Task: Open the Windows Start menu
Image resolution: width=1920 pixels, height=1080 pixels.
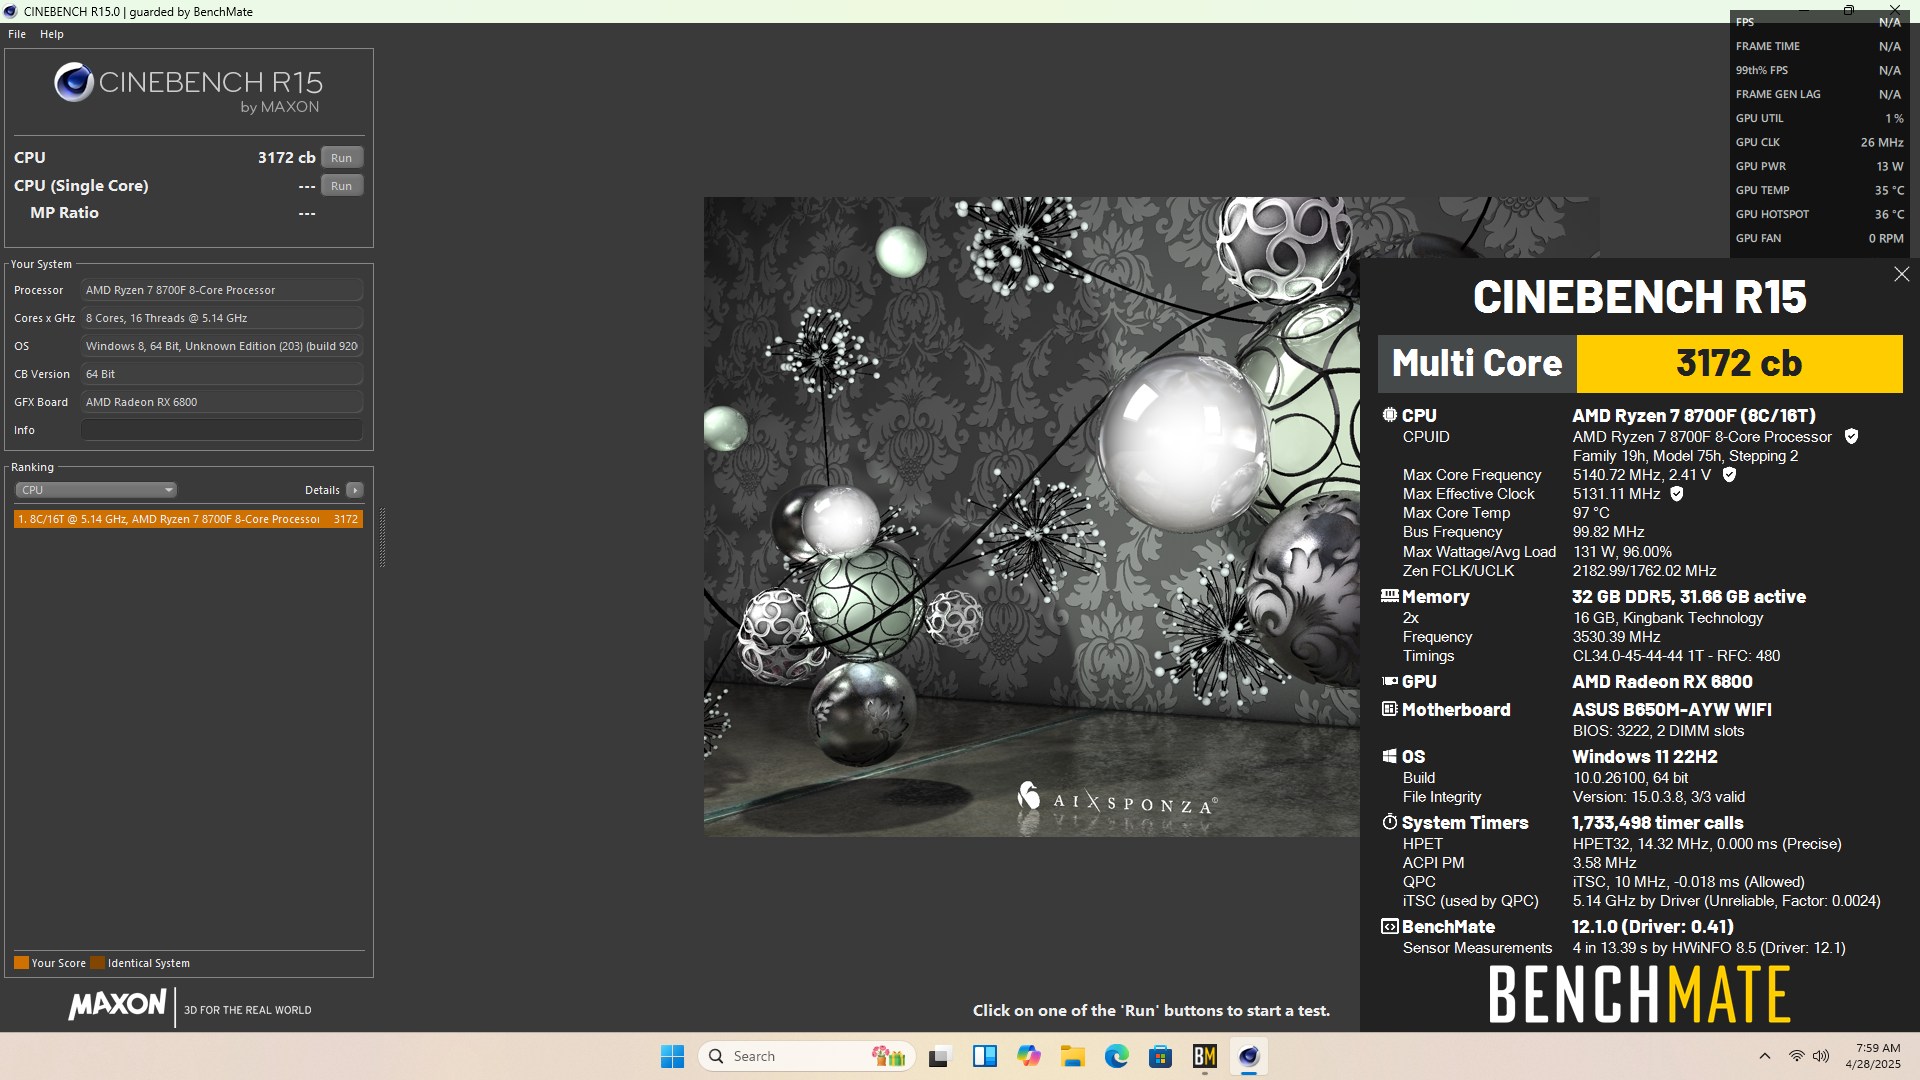Action: (672, 1056)
